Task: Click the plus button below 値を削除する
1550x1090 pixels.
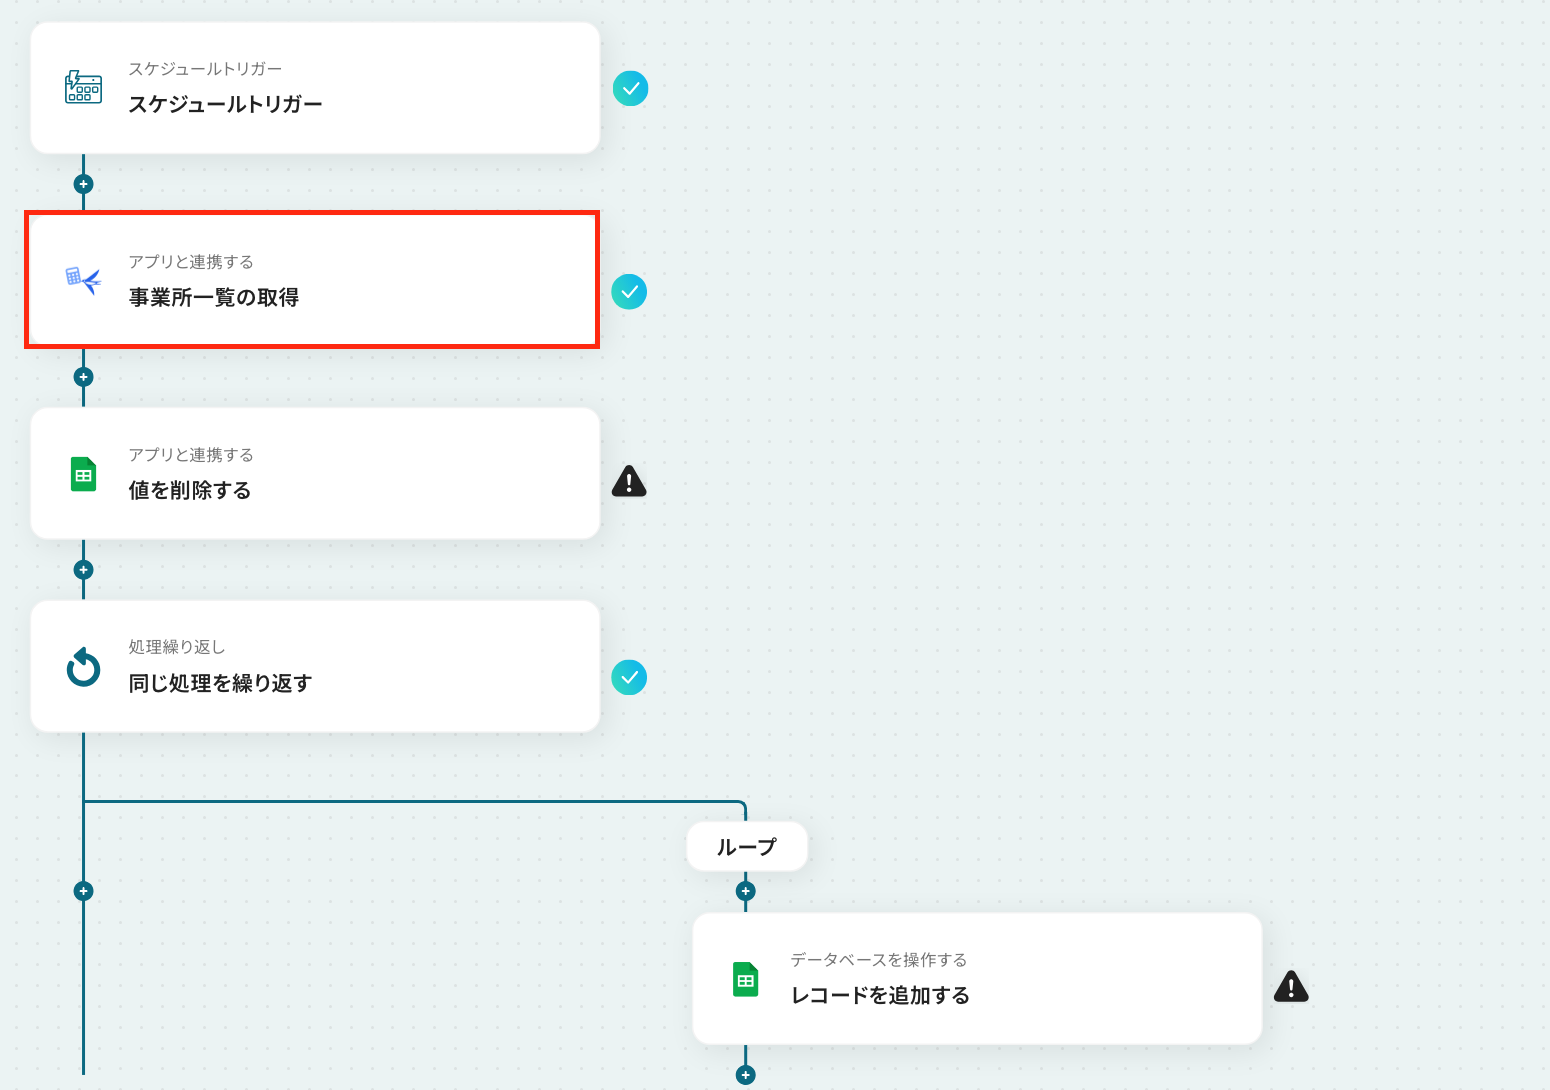Action: coord(84,570)
